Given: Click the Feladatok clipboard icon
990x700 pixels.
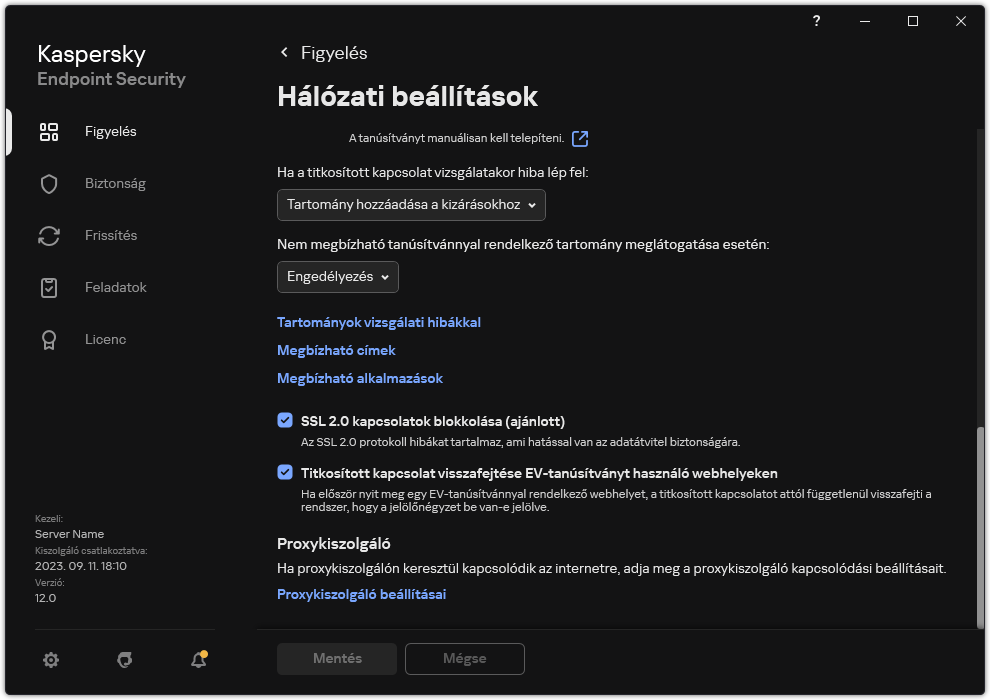Looking at the screenshot, I should click(49, 287).
